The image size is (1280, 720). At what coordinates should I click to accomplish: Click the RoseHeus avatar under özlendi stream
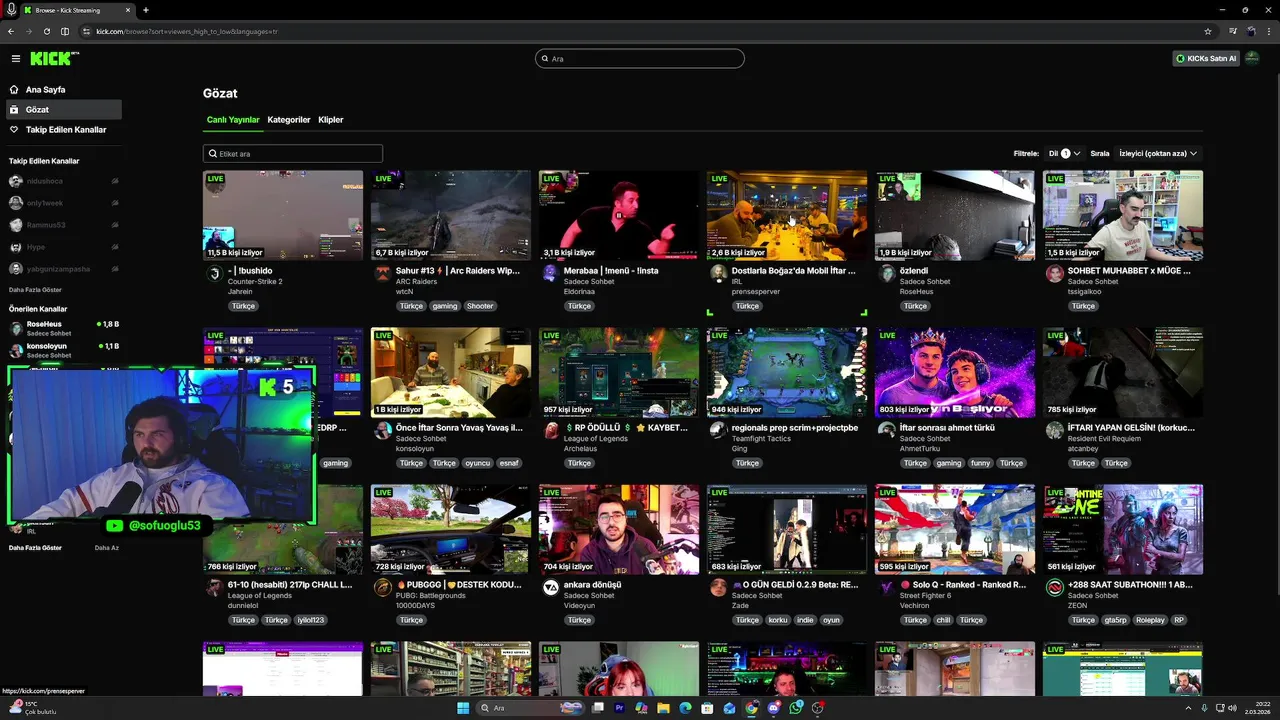(886, 274)
